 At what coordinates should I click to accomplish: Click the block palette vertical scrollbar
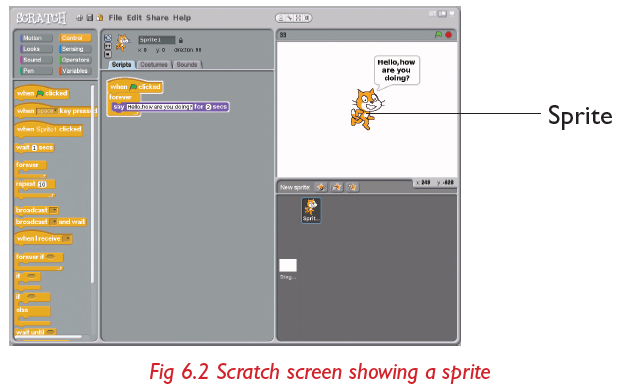(x=92, y=184)
